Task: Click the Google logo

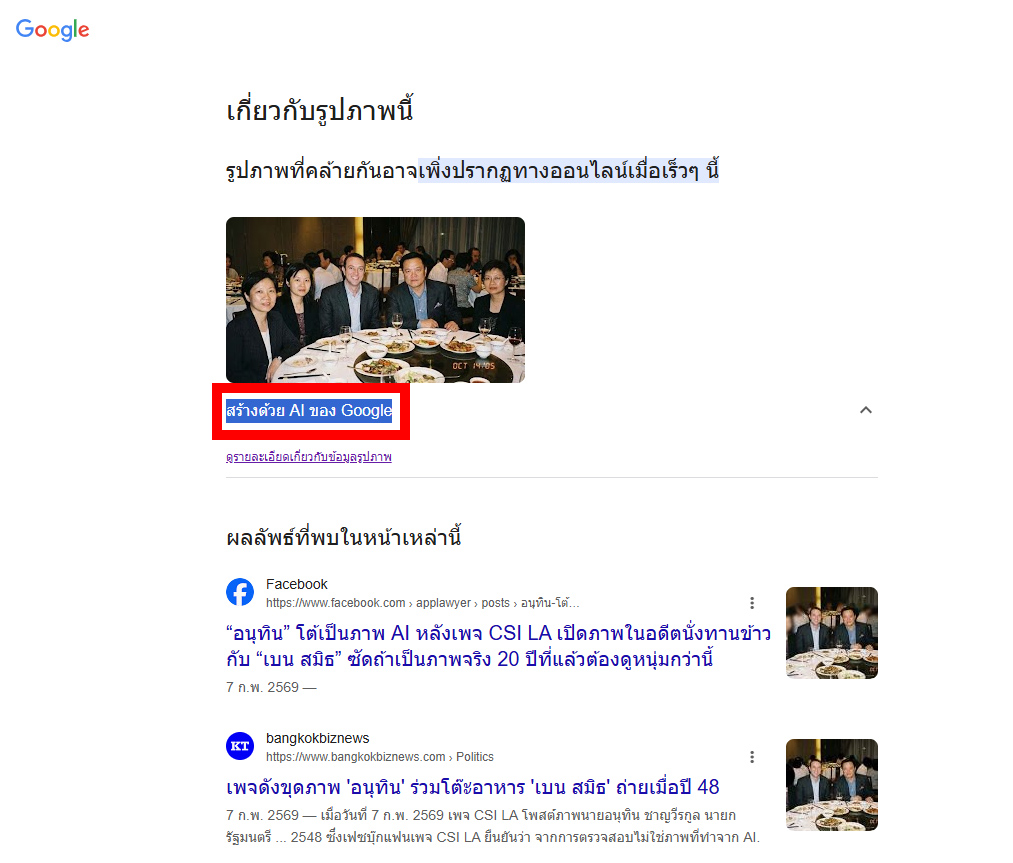Action: point(52,29)
